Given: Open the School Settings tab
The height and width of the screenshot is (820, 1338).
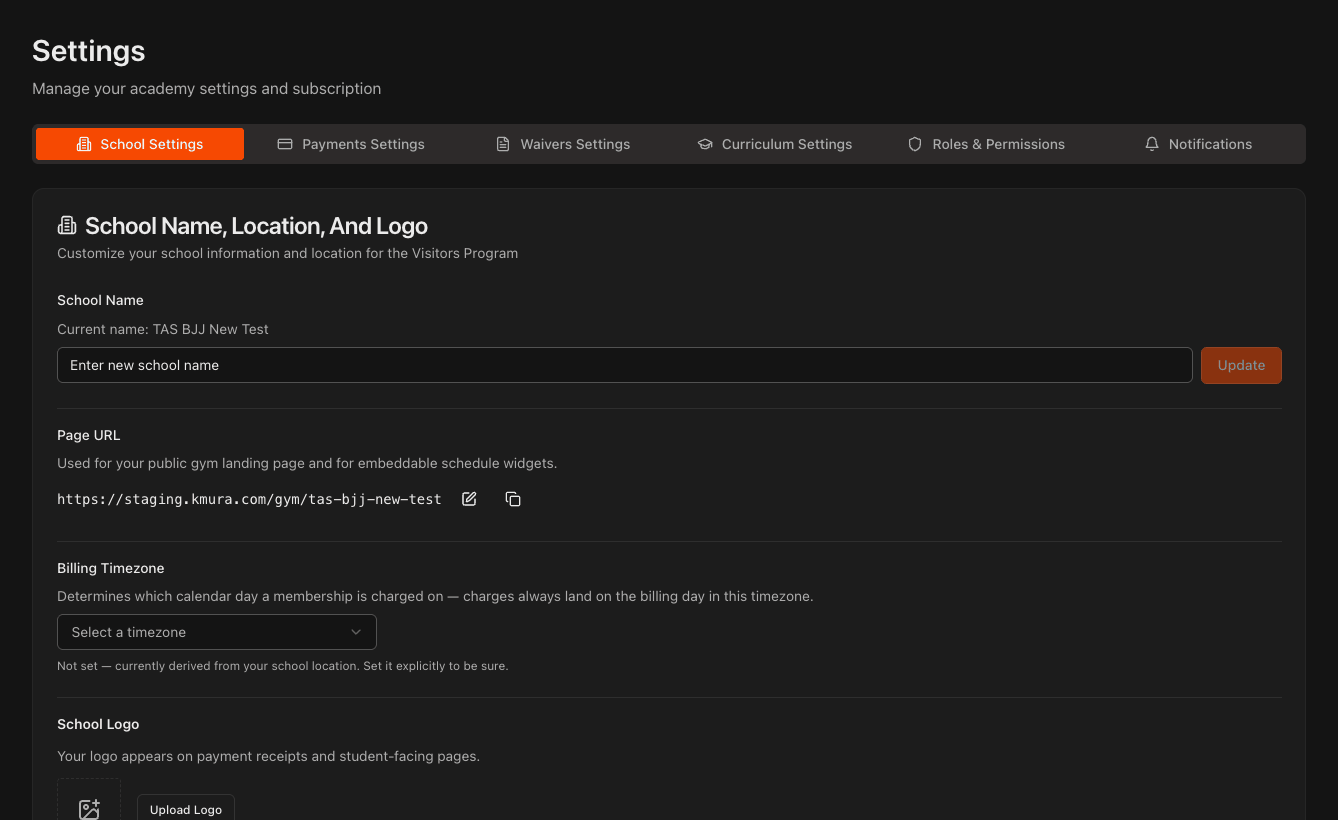Looking at the screenshot, I should [x=140, y=144].
